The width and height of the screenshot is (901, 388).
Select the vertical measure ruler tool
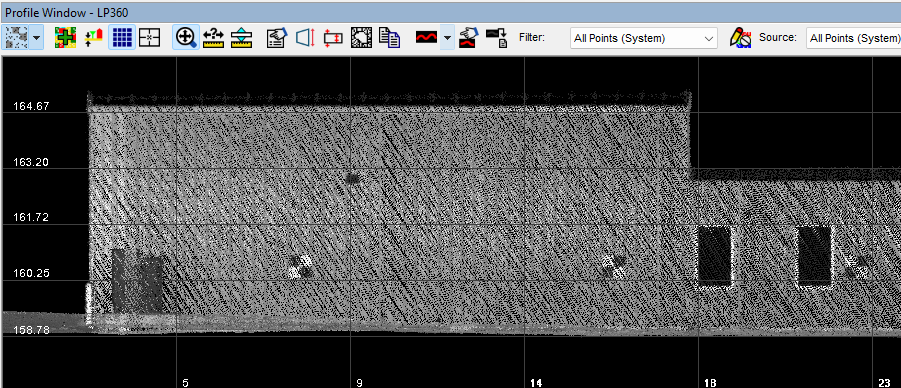(x=241, y=37)
